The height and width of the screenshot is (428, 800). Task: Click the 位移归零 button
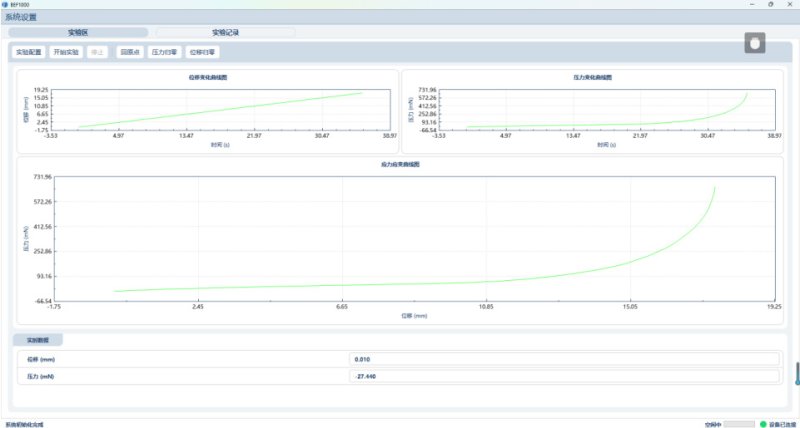click(202, 52)
